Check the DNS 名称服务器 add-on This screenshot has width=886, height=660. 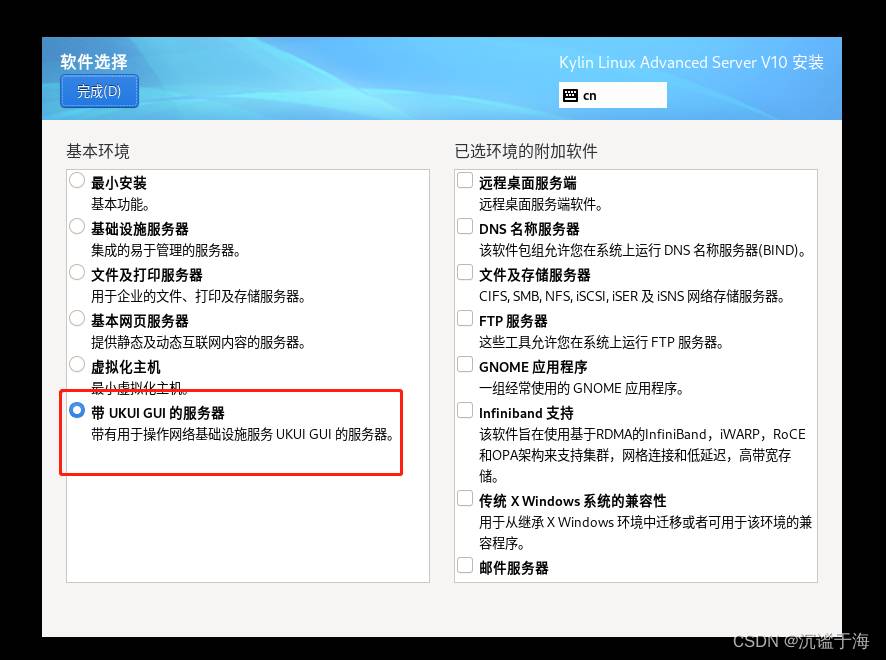(x=465, y=227)
